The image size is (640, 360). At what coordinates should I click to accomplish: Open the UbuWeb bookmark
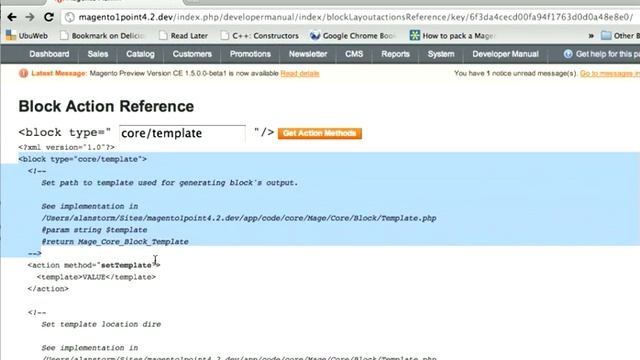click(27, 36)
